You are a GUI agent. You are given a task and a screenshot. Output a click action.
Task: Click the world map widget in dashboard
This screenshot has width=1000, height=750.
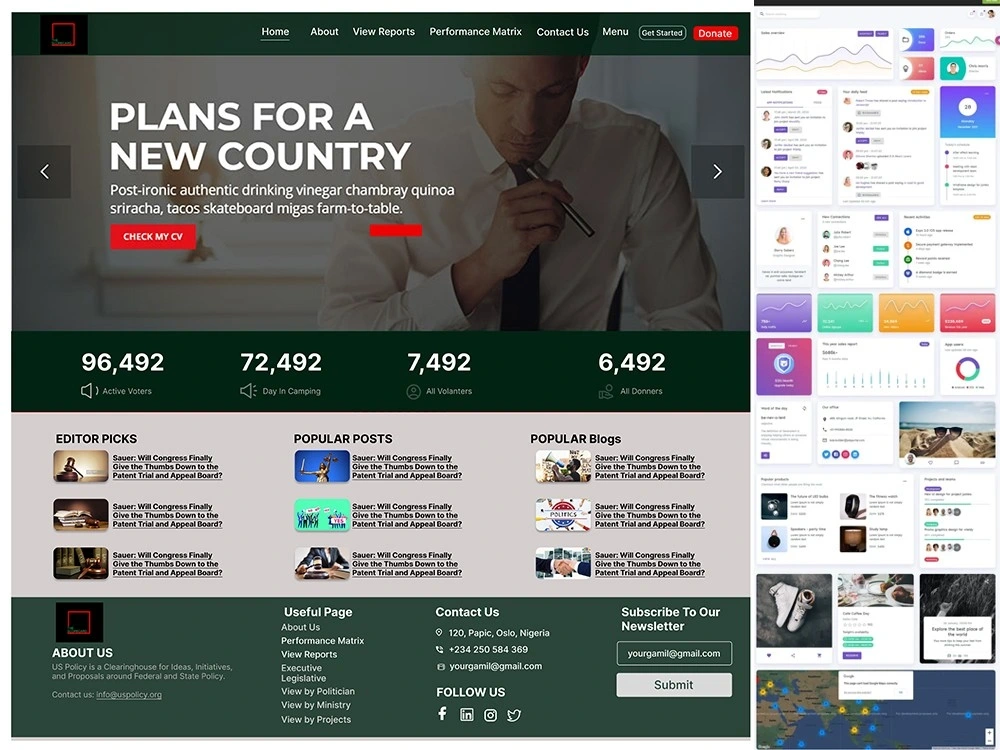(x=876, y=709)
